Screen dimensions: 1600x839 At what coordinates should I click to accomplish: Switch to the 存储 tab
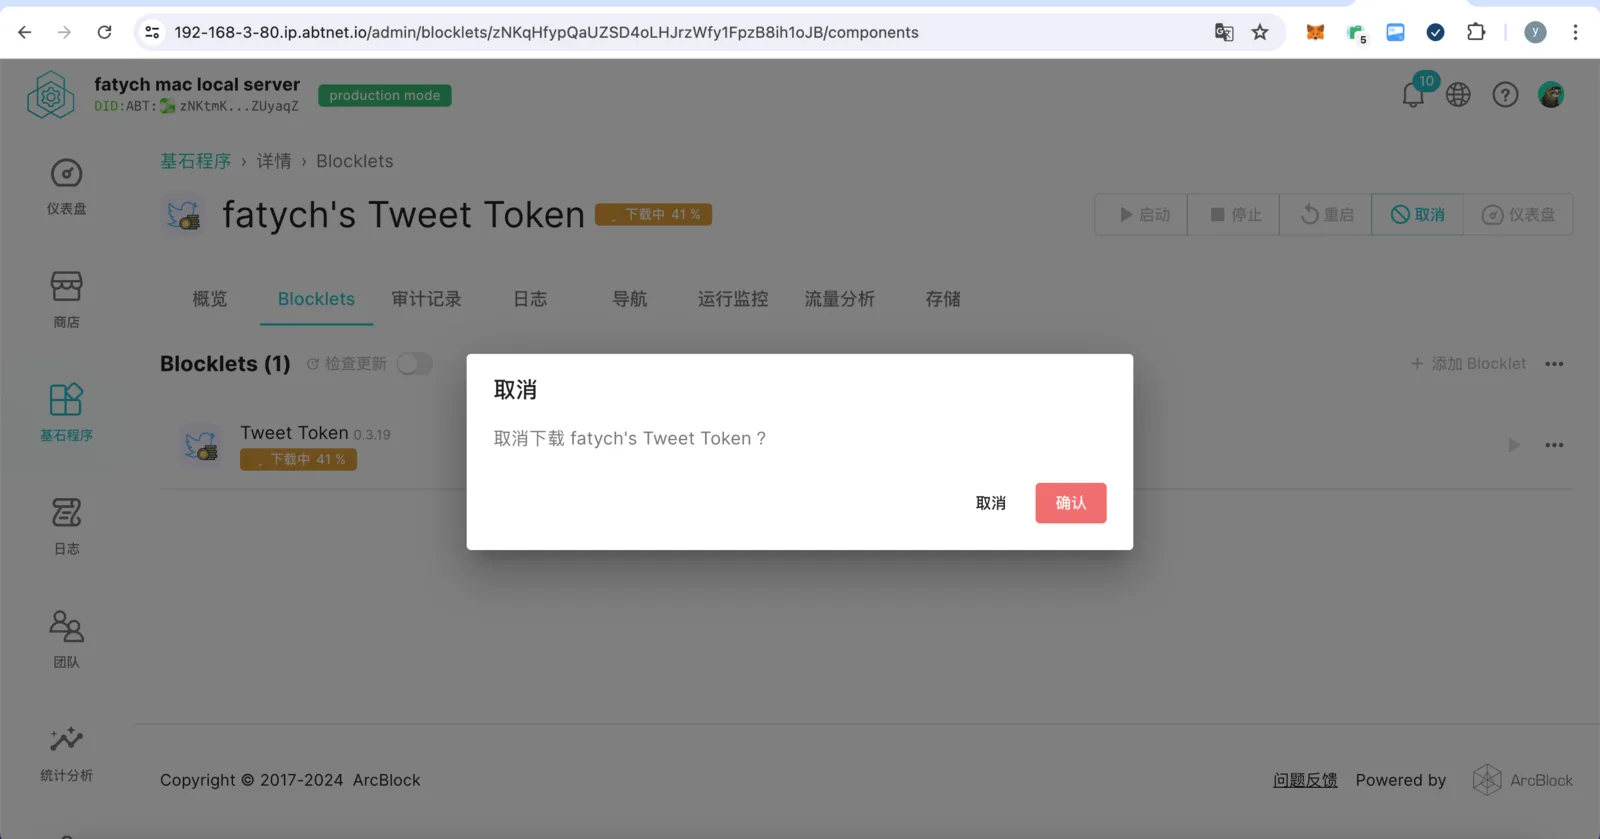point(943,299)
